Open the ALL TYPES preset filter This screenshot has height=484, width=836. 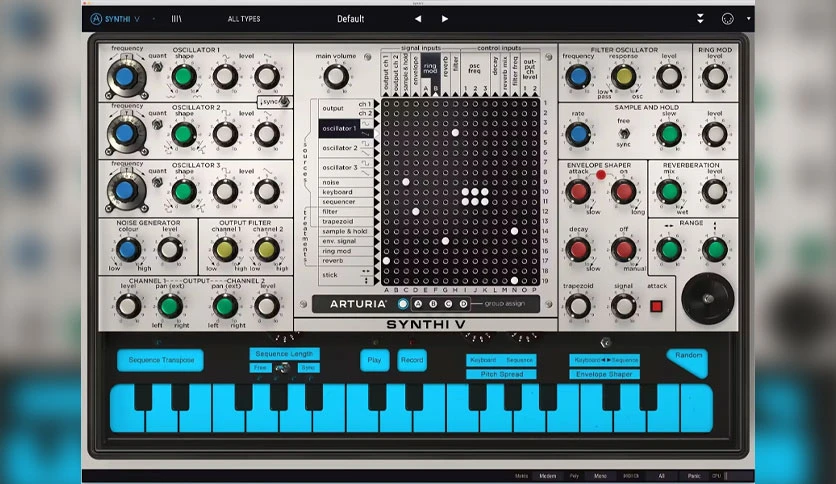(x=244, y=19)
